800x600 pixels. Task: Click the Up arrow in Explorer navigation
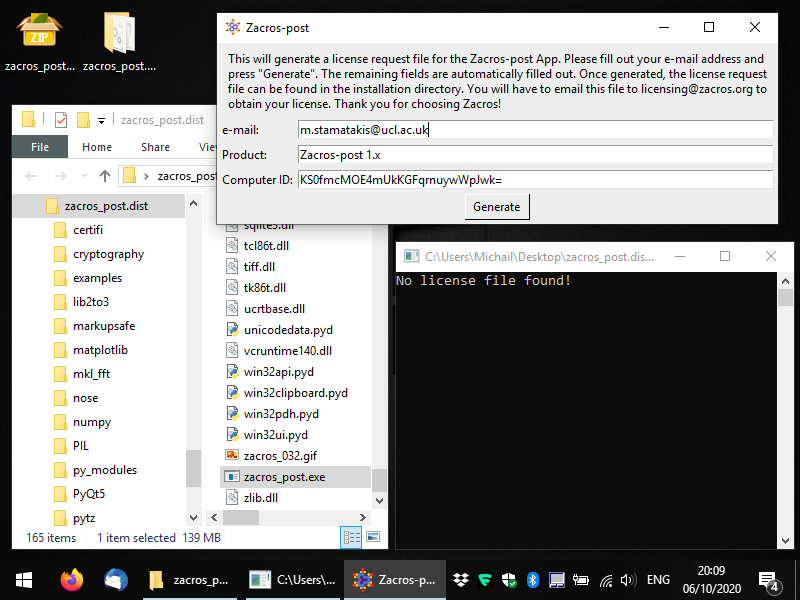coord(105,176)
